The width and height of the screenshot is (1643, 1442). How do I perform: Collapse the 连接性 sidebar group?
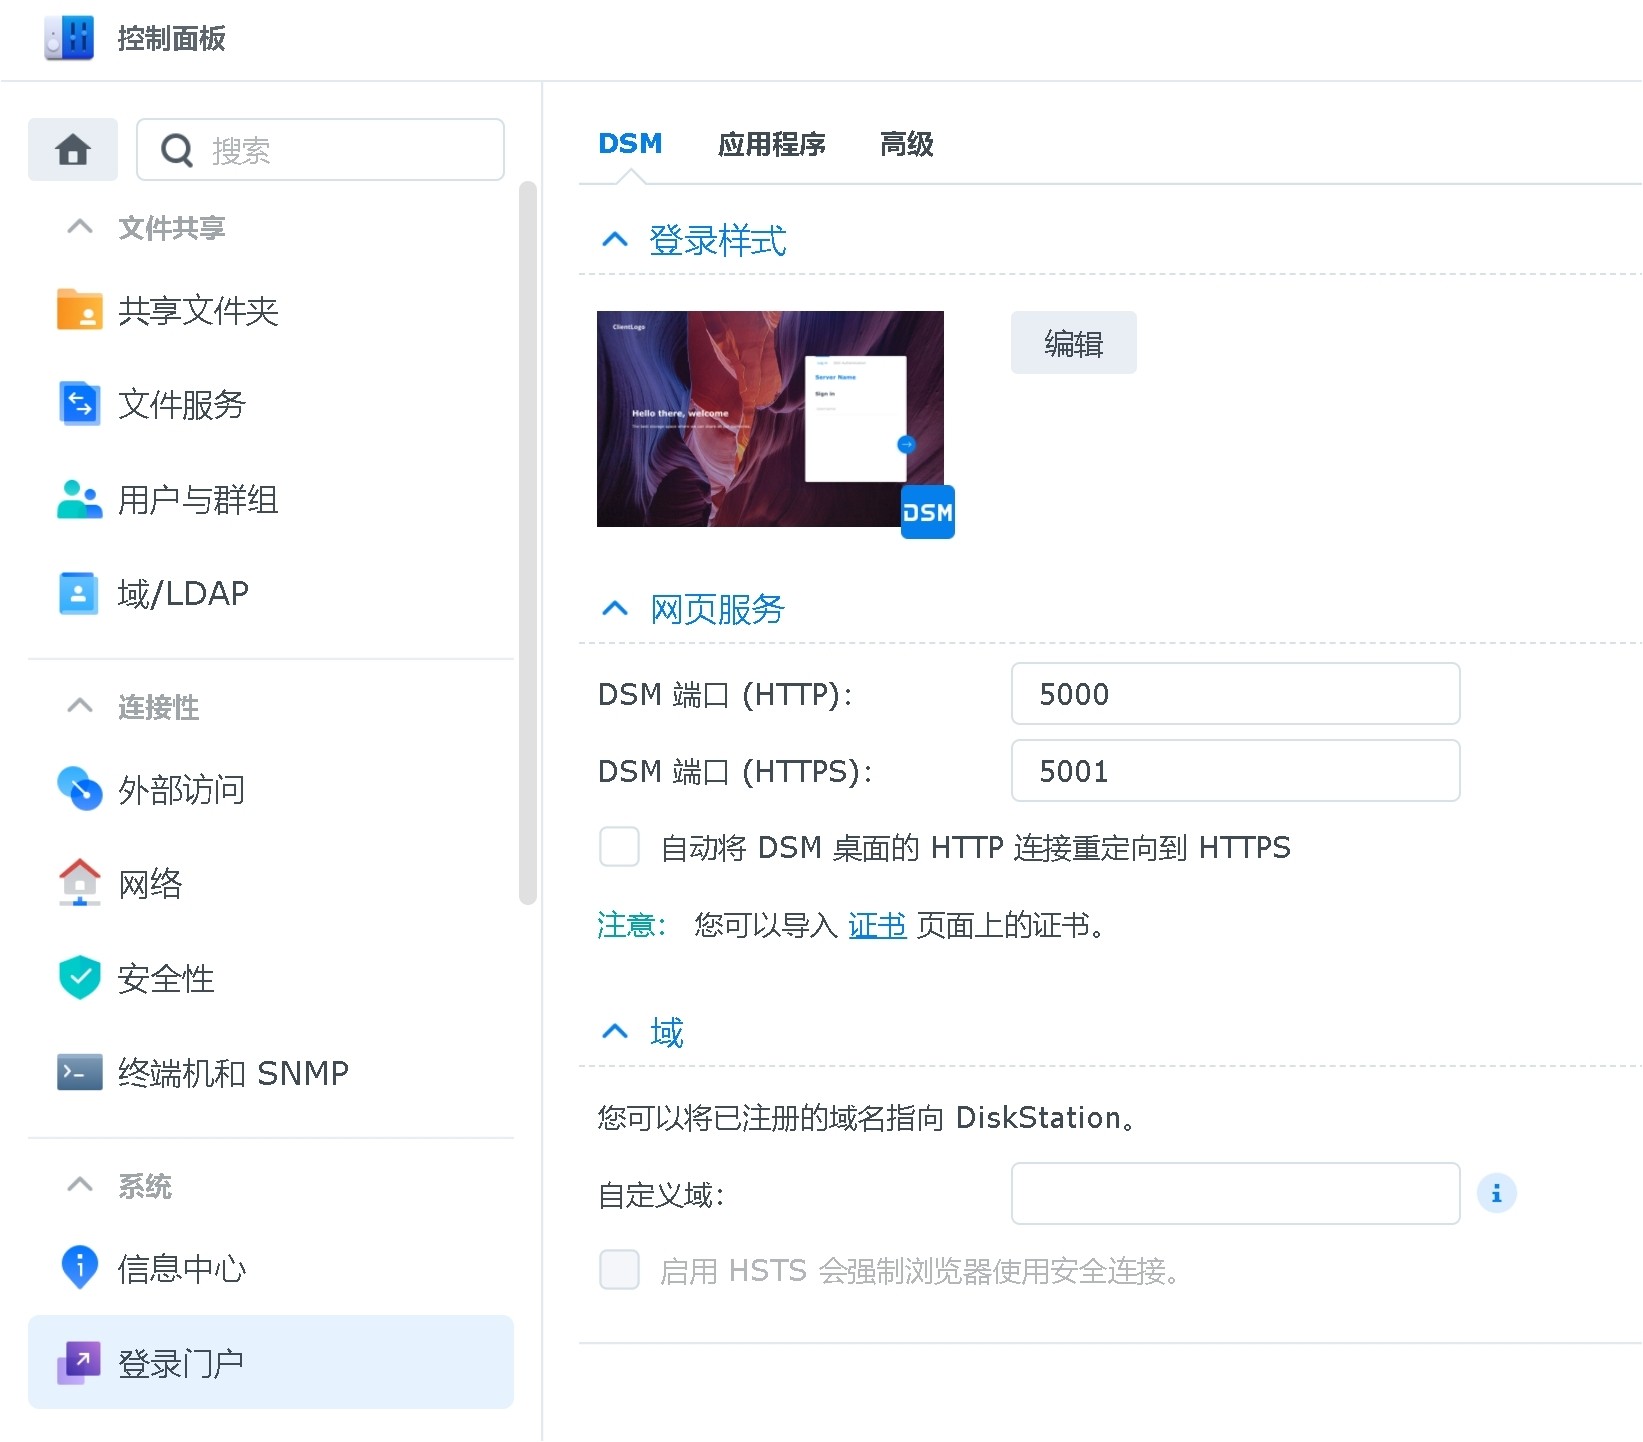click(x=79, y=706)
